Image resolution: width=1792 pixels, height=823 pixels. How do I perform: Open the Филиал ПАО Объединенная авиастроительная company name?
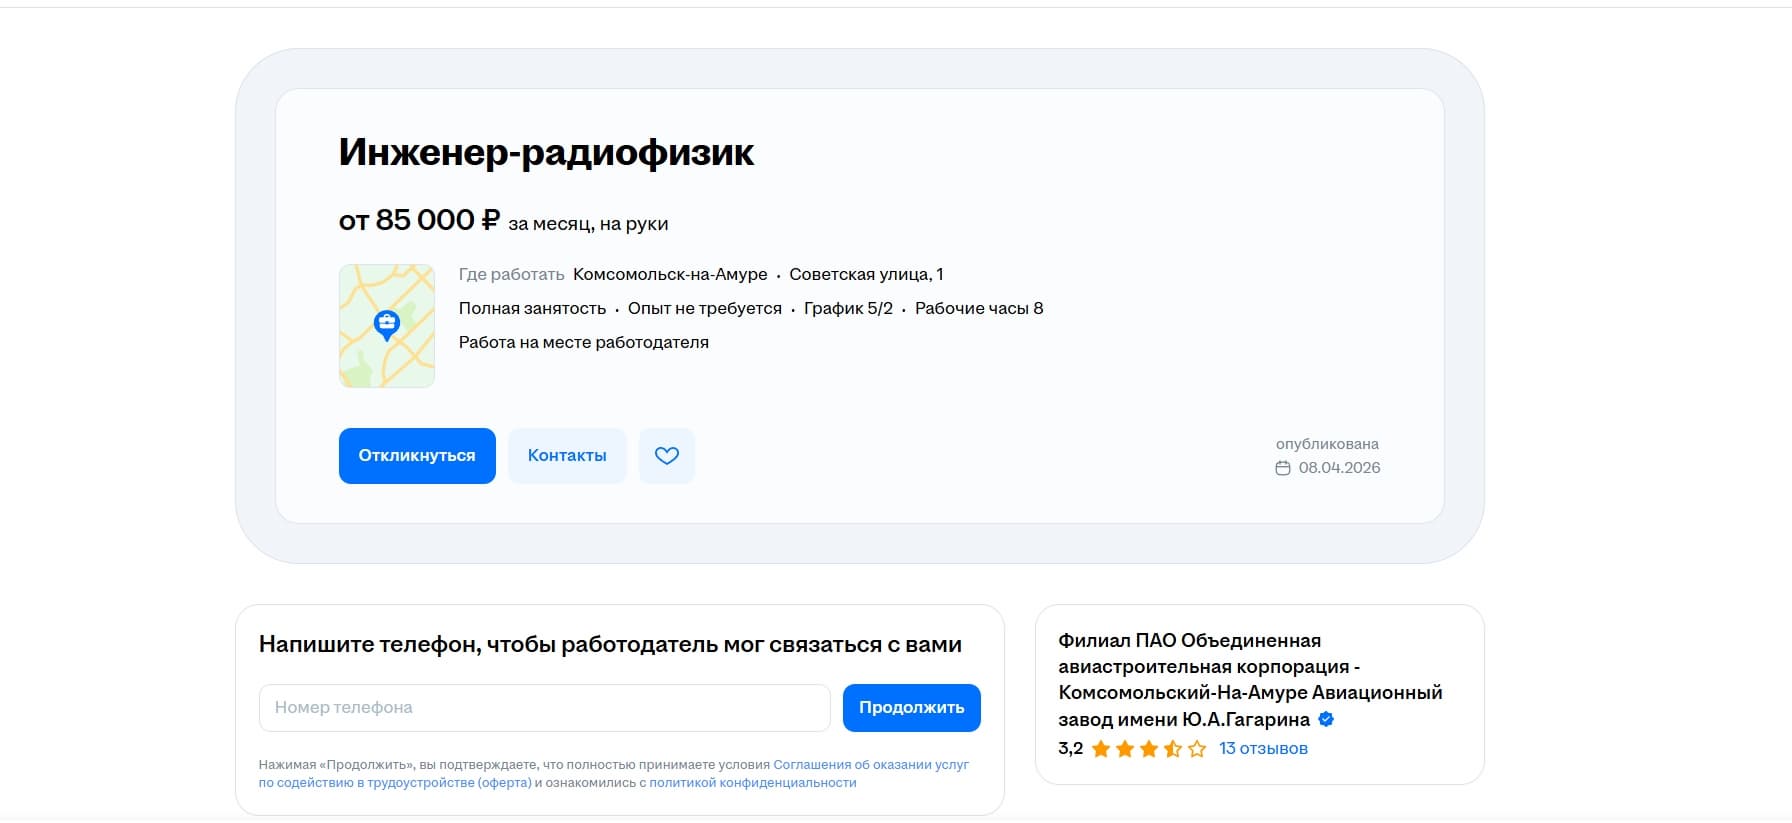[1250, 680]
